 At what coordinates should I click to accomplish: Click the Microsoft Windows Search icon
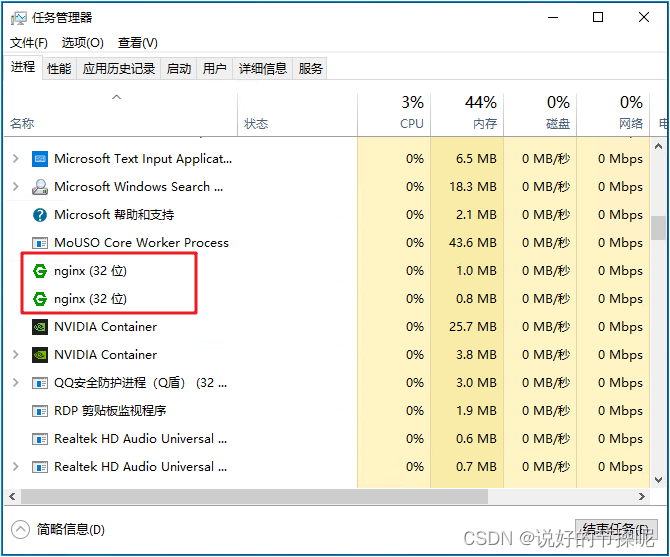click(x=40, y=187)
